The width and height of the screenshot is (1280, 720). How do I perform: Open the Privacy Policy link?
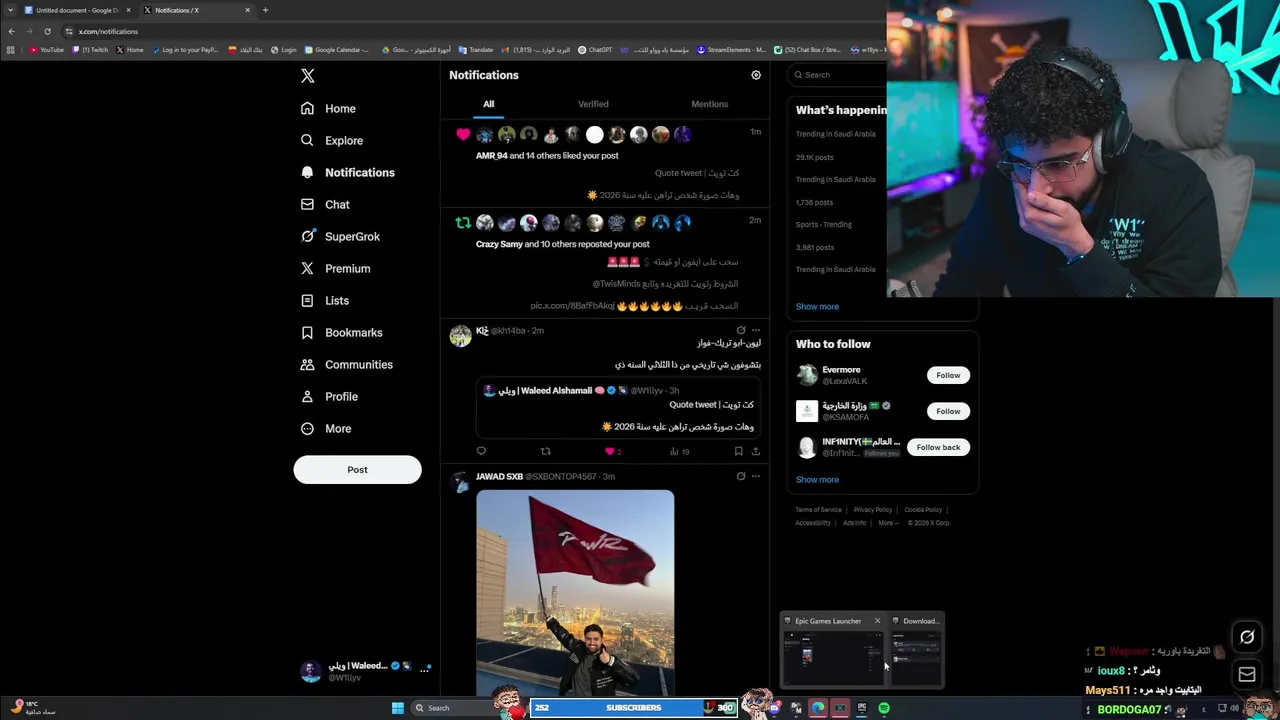[x=873, y=510]
